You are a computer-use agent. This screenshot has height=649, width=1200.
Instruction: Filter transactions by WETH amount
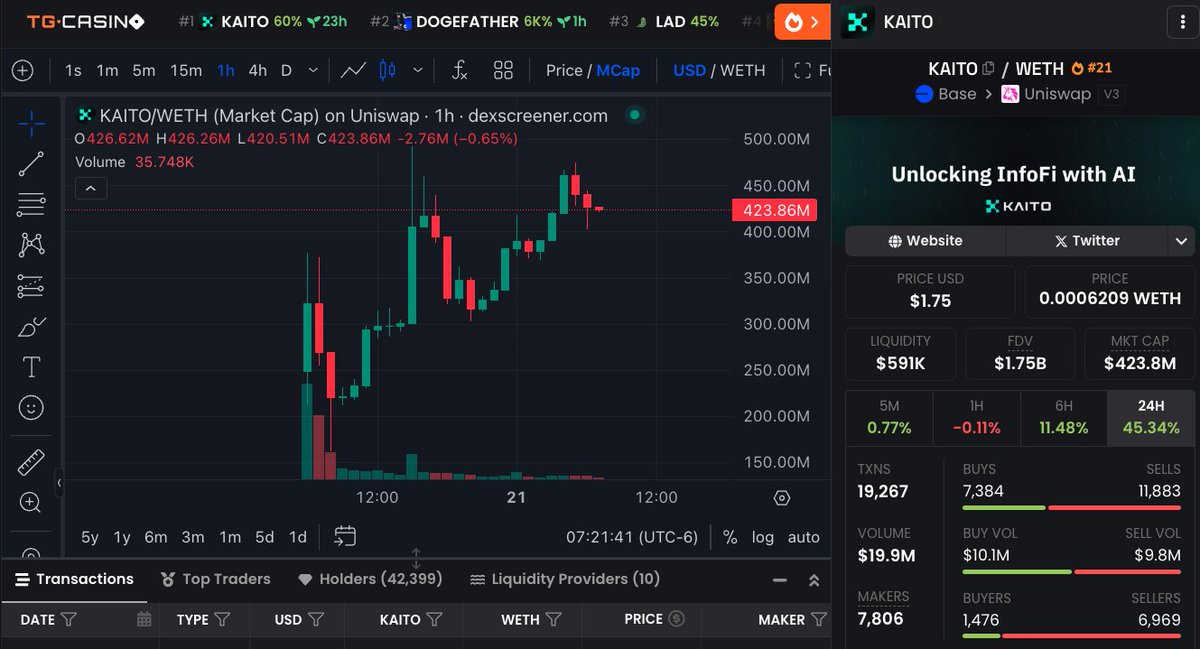(x=553, y=619)
